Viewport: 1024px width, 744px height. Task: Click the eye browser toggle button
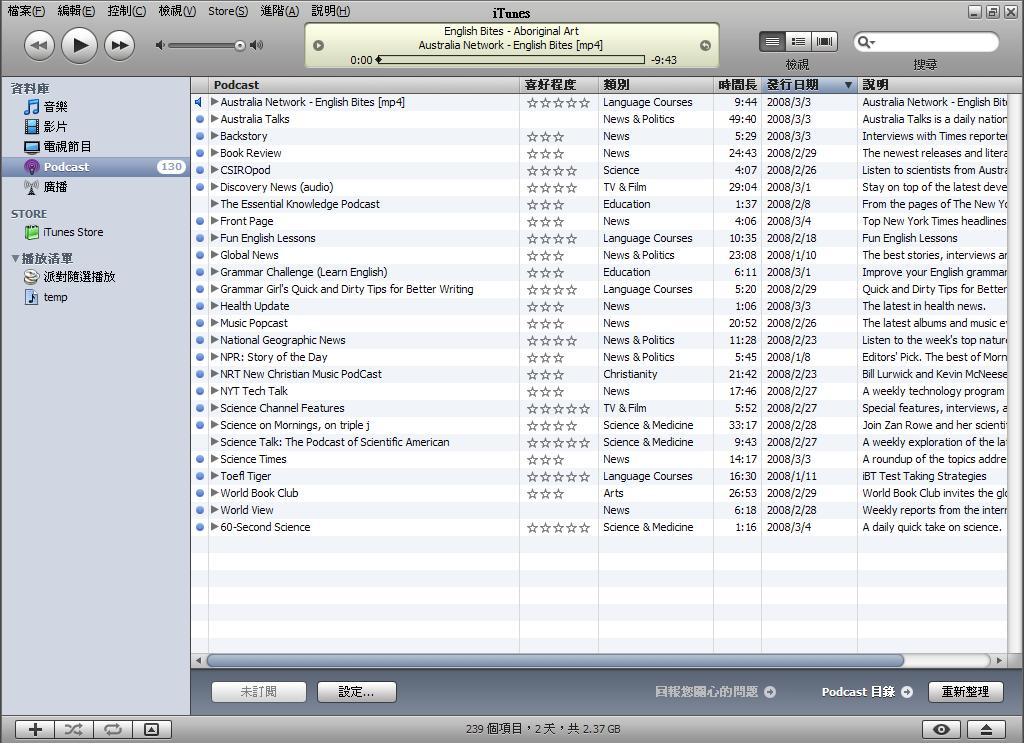click(941, 730)
